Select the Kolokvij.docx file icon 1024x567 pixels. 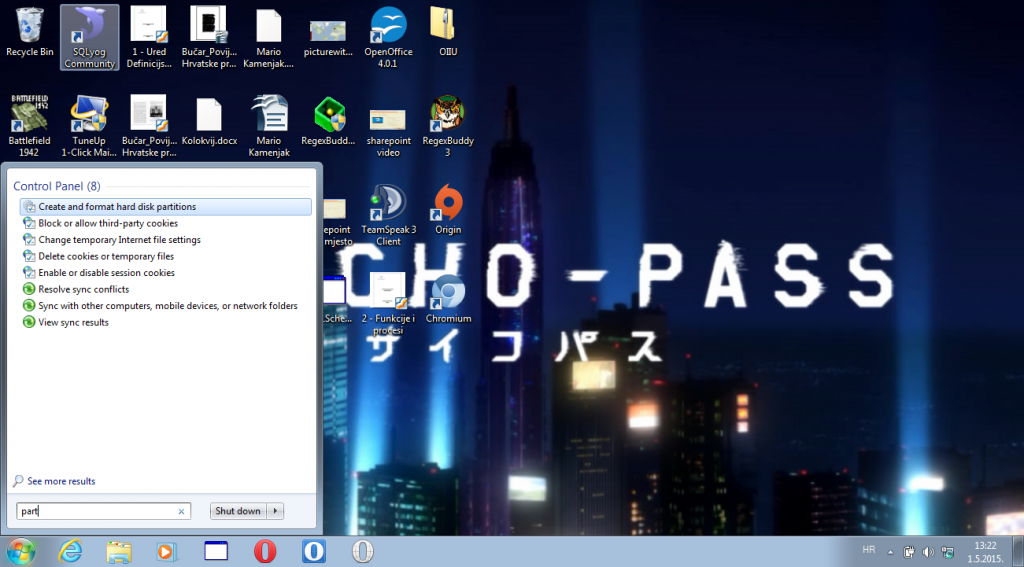[209, 122]
